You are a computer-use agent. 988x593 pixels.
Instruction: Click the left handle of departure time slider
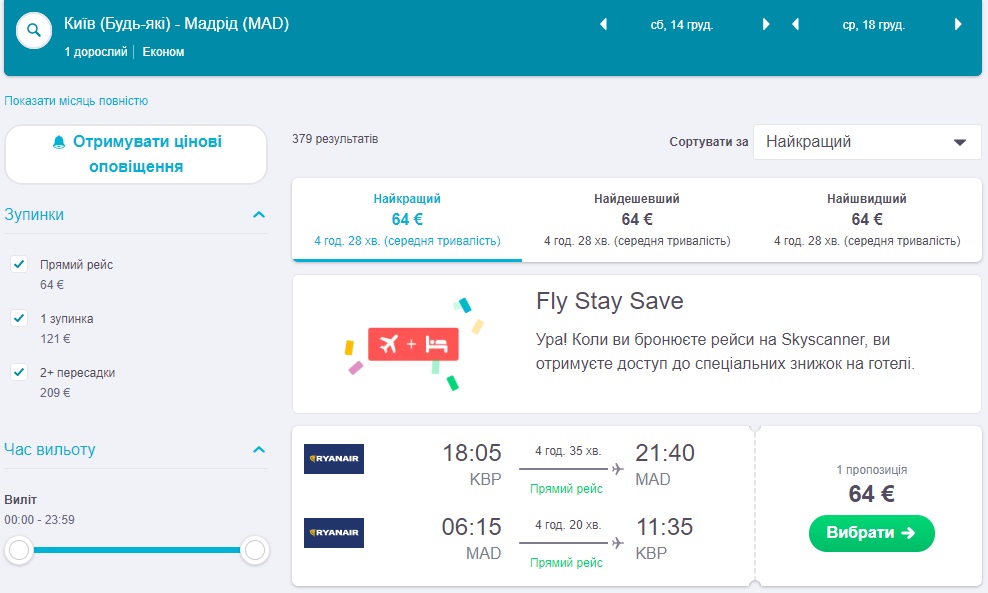(19, 549)
